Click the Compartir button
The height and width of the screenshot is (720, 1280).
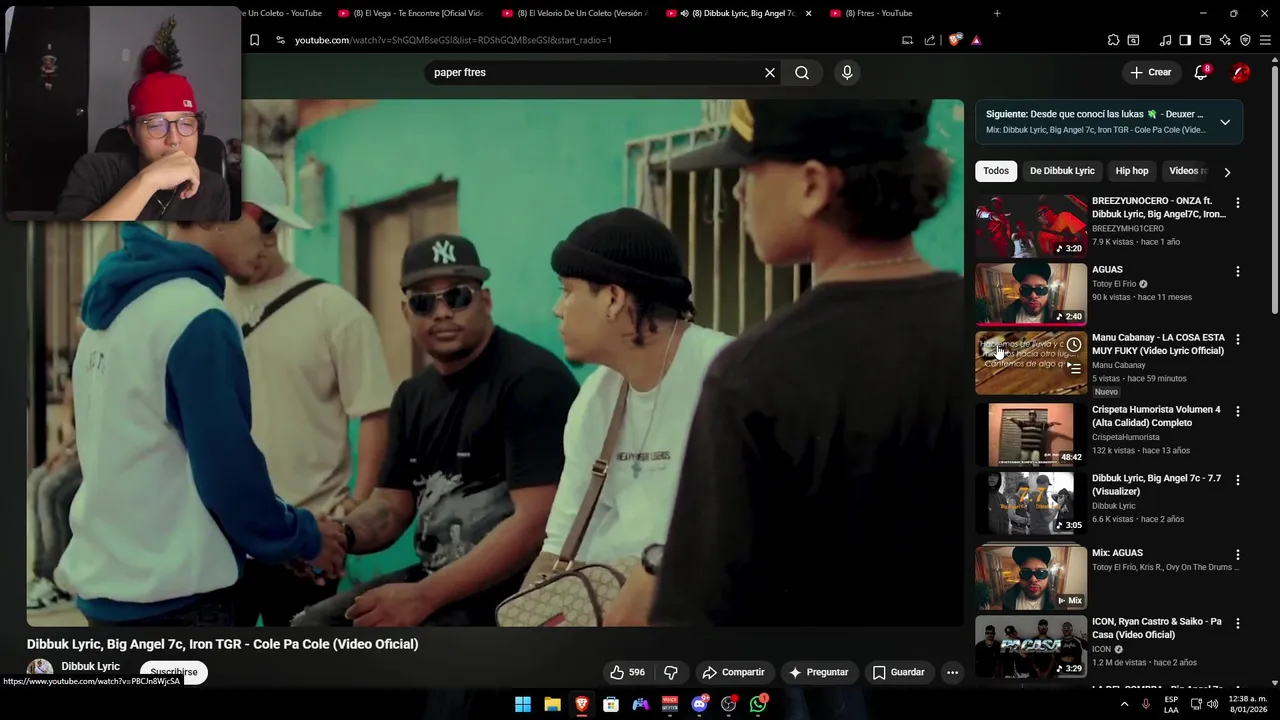[733, 672]
